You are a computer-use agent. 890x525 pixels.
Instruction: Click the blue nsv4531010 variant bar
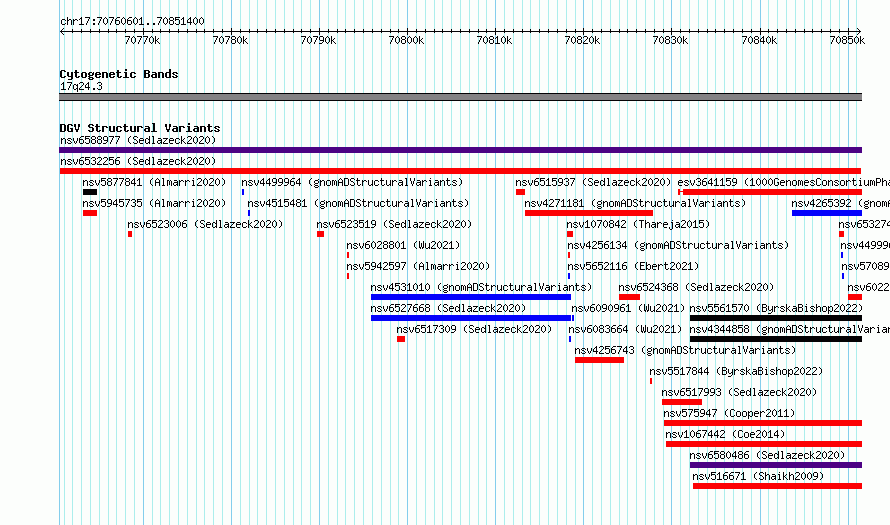point(471,297)
